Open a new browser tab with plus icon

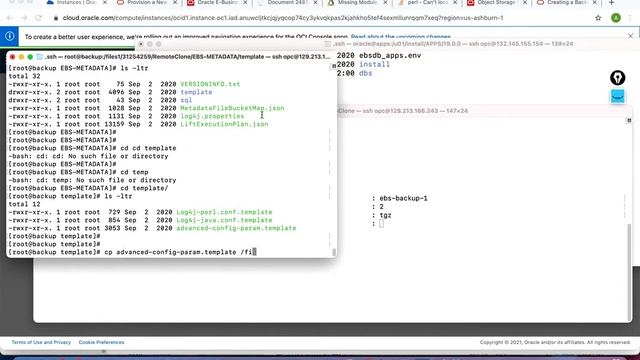click(x=611, y=3)
